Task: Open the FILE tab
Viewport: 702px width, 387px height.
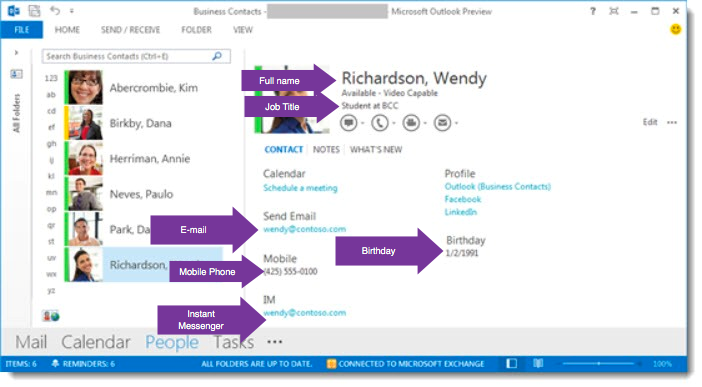Action: pos(22,30)
